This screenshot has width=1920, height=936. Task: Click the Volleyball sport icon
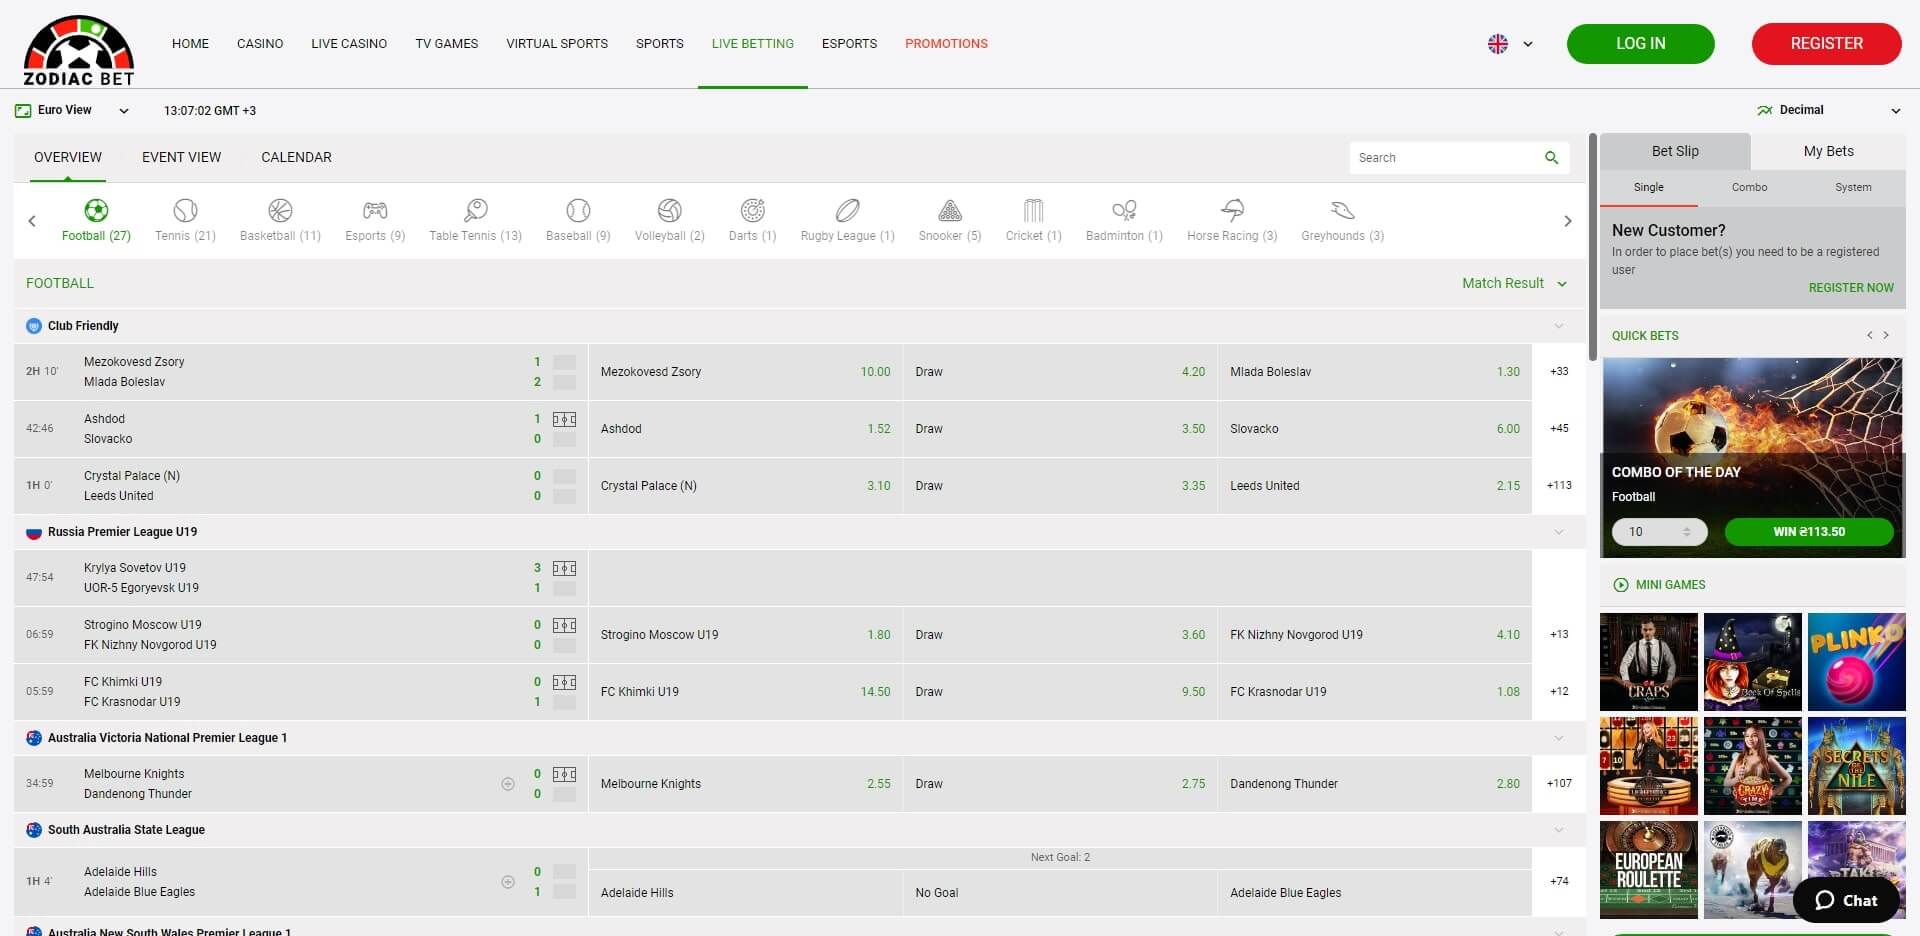click(668, 211)
